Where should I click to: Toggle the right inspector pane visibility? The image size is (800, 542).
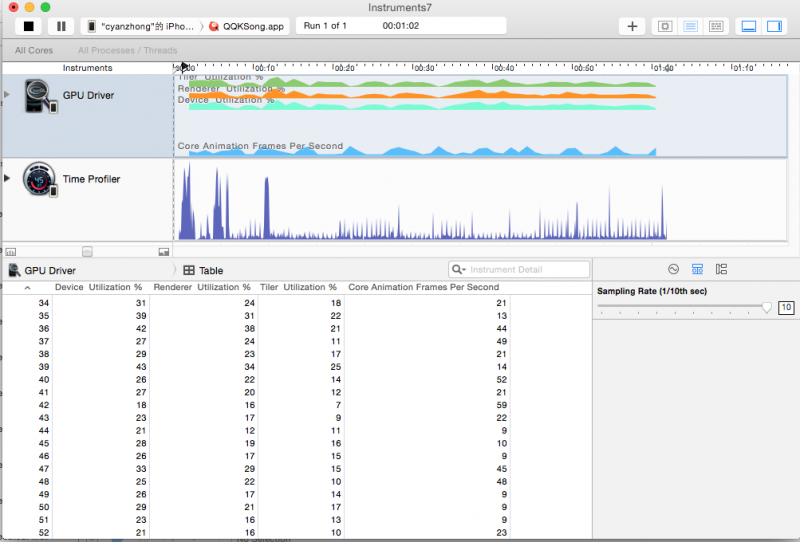point(774,26)
